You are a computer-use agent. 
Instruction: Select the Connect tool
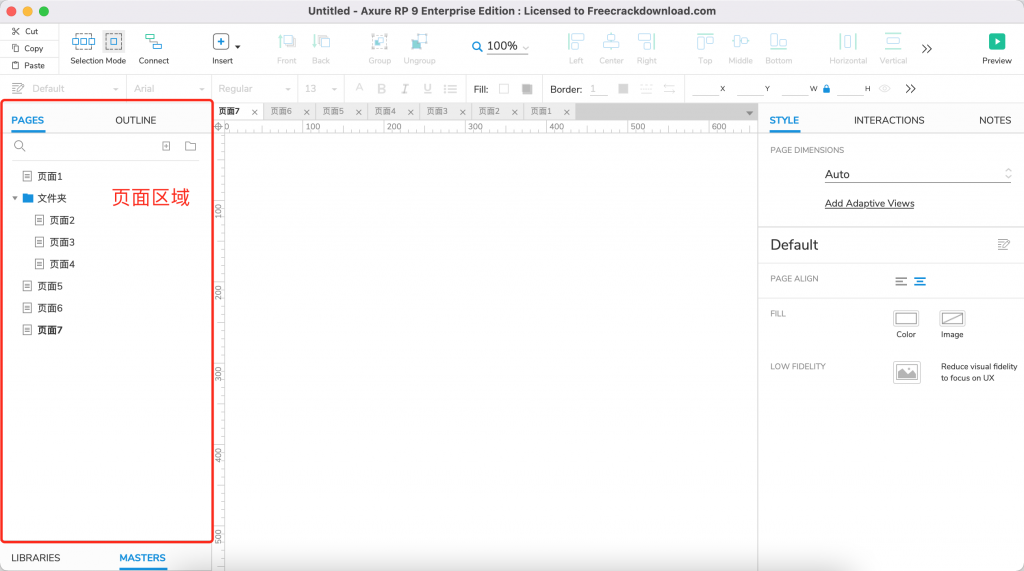click(x=153, y=42)
